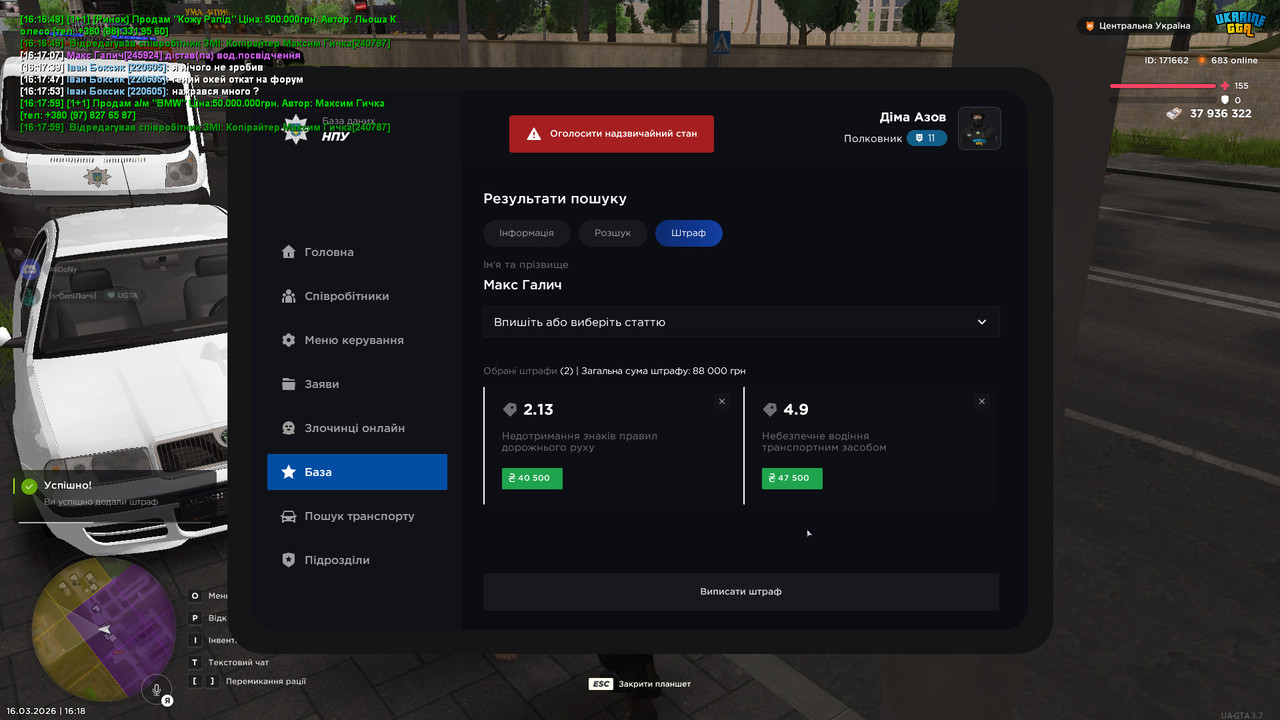The width and height of the screenshot is (1280, 720).
Task: Open the Головна menu item
Action: 357,252
